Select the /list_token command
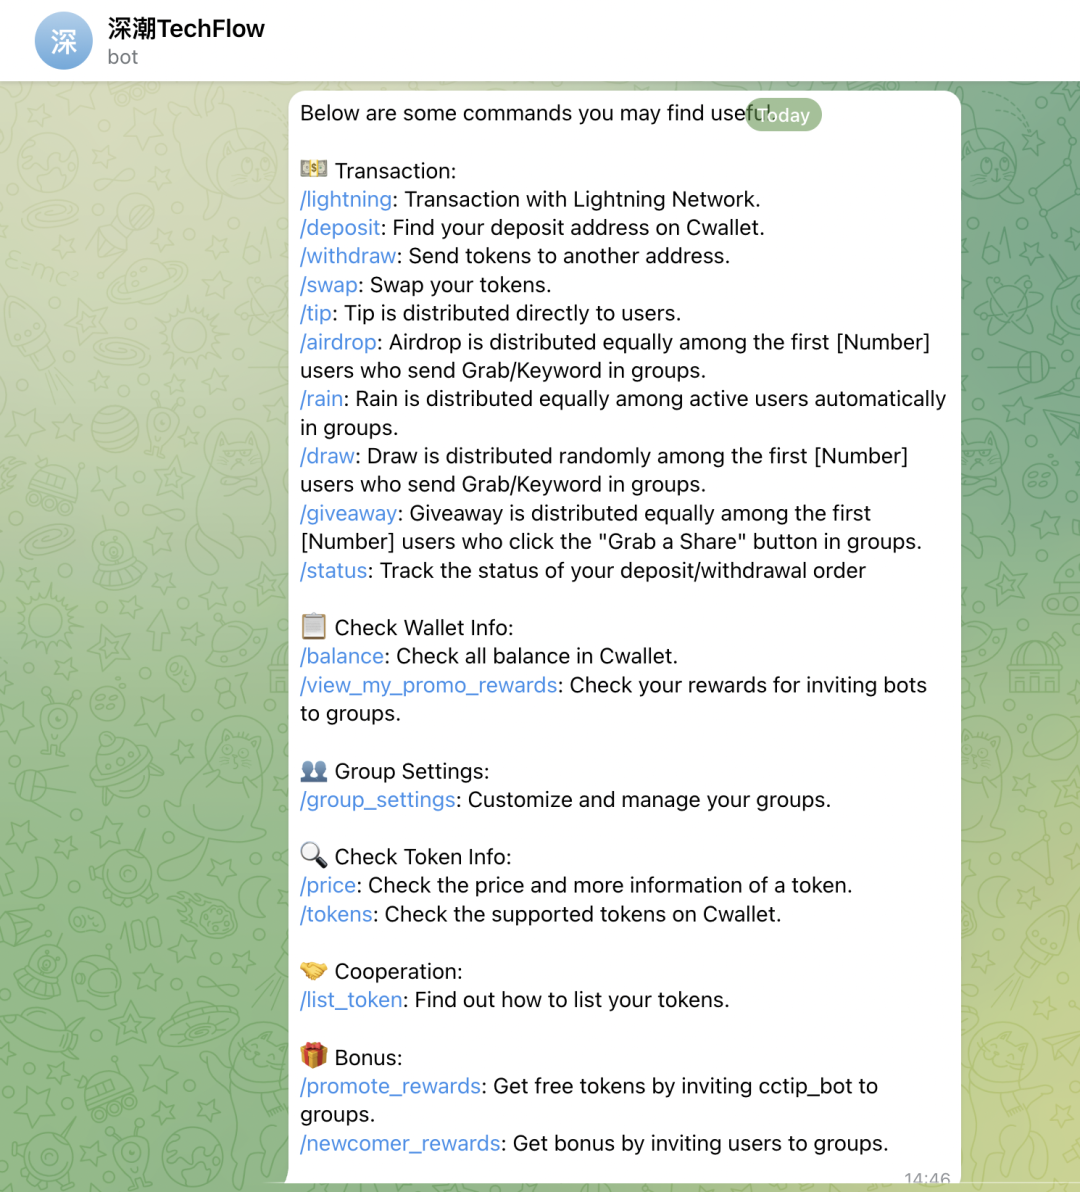 [x=350, y=999]
